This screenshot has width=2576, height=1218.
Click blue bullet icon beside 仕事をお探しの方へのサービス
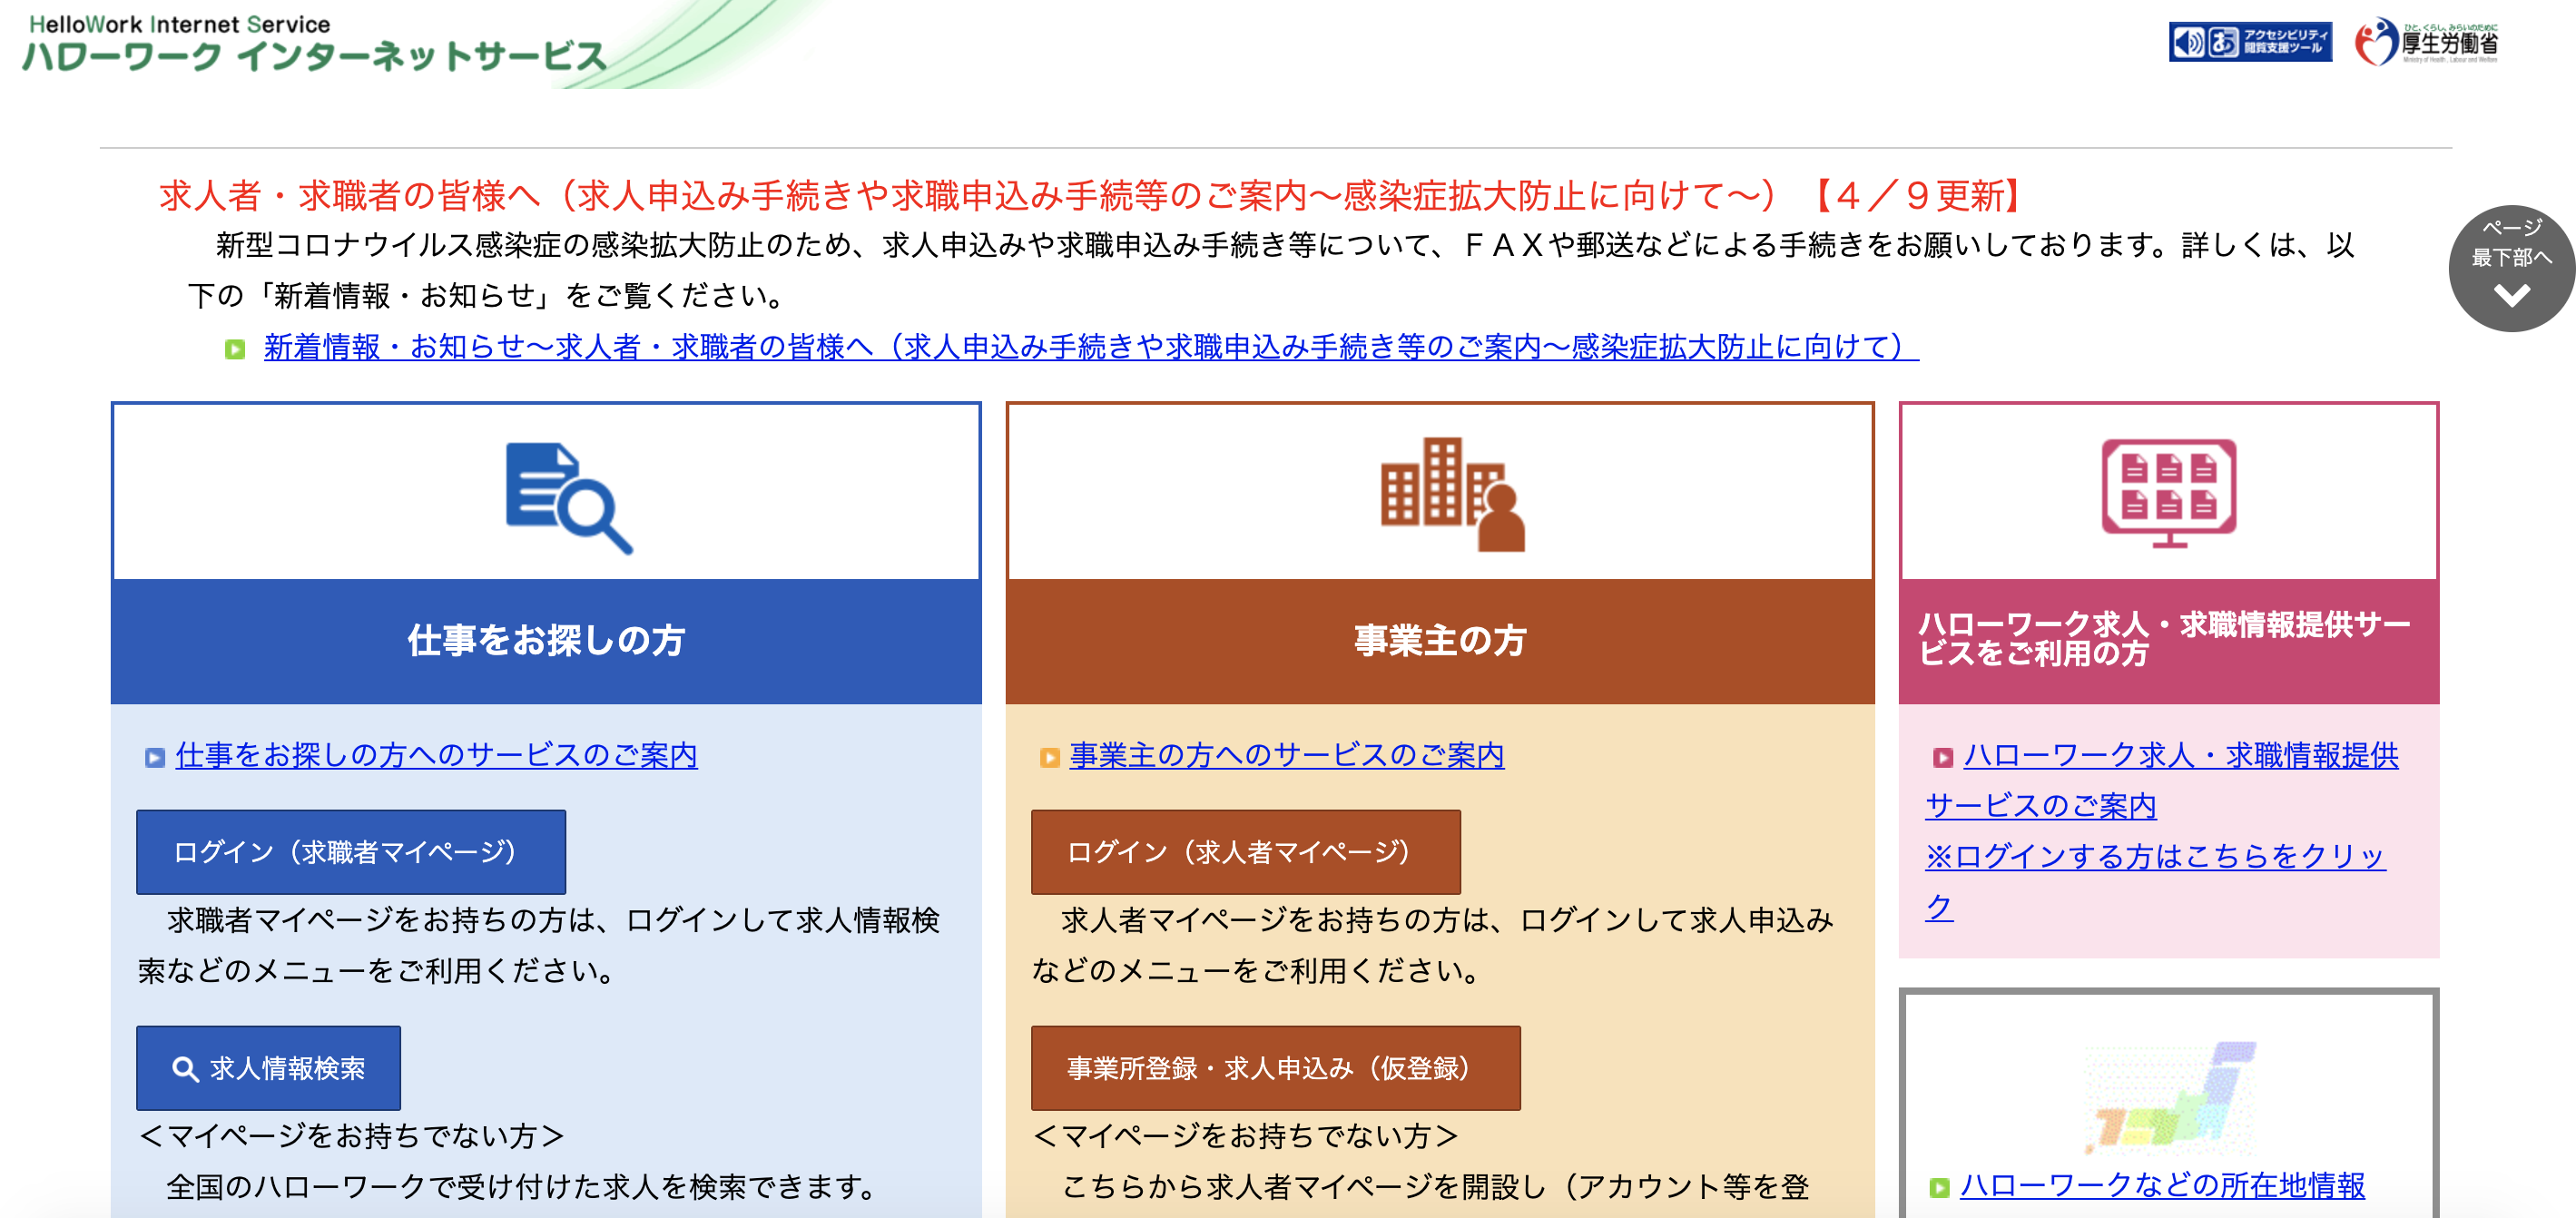(x=154, y=757)
